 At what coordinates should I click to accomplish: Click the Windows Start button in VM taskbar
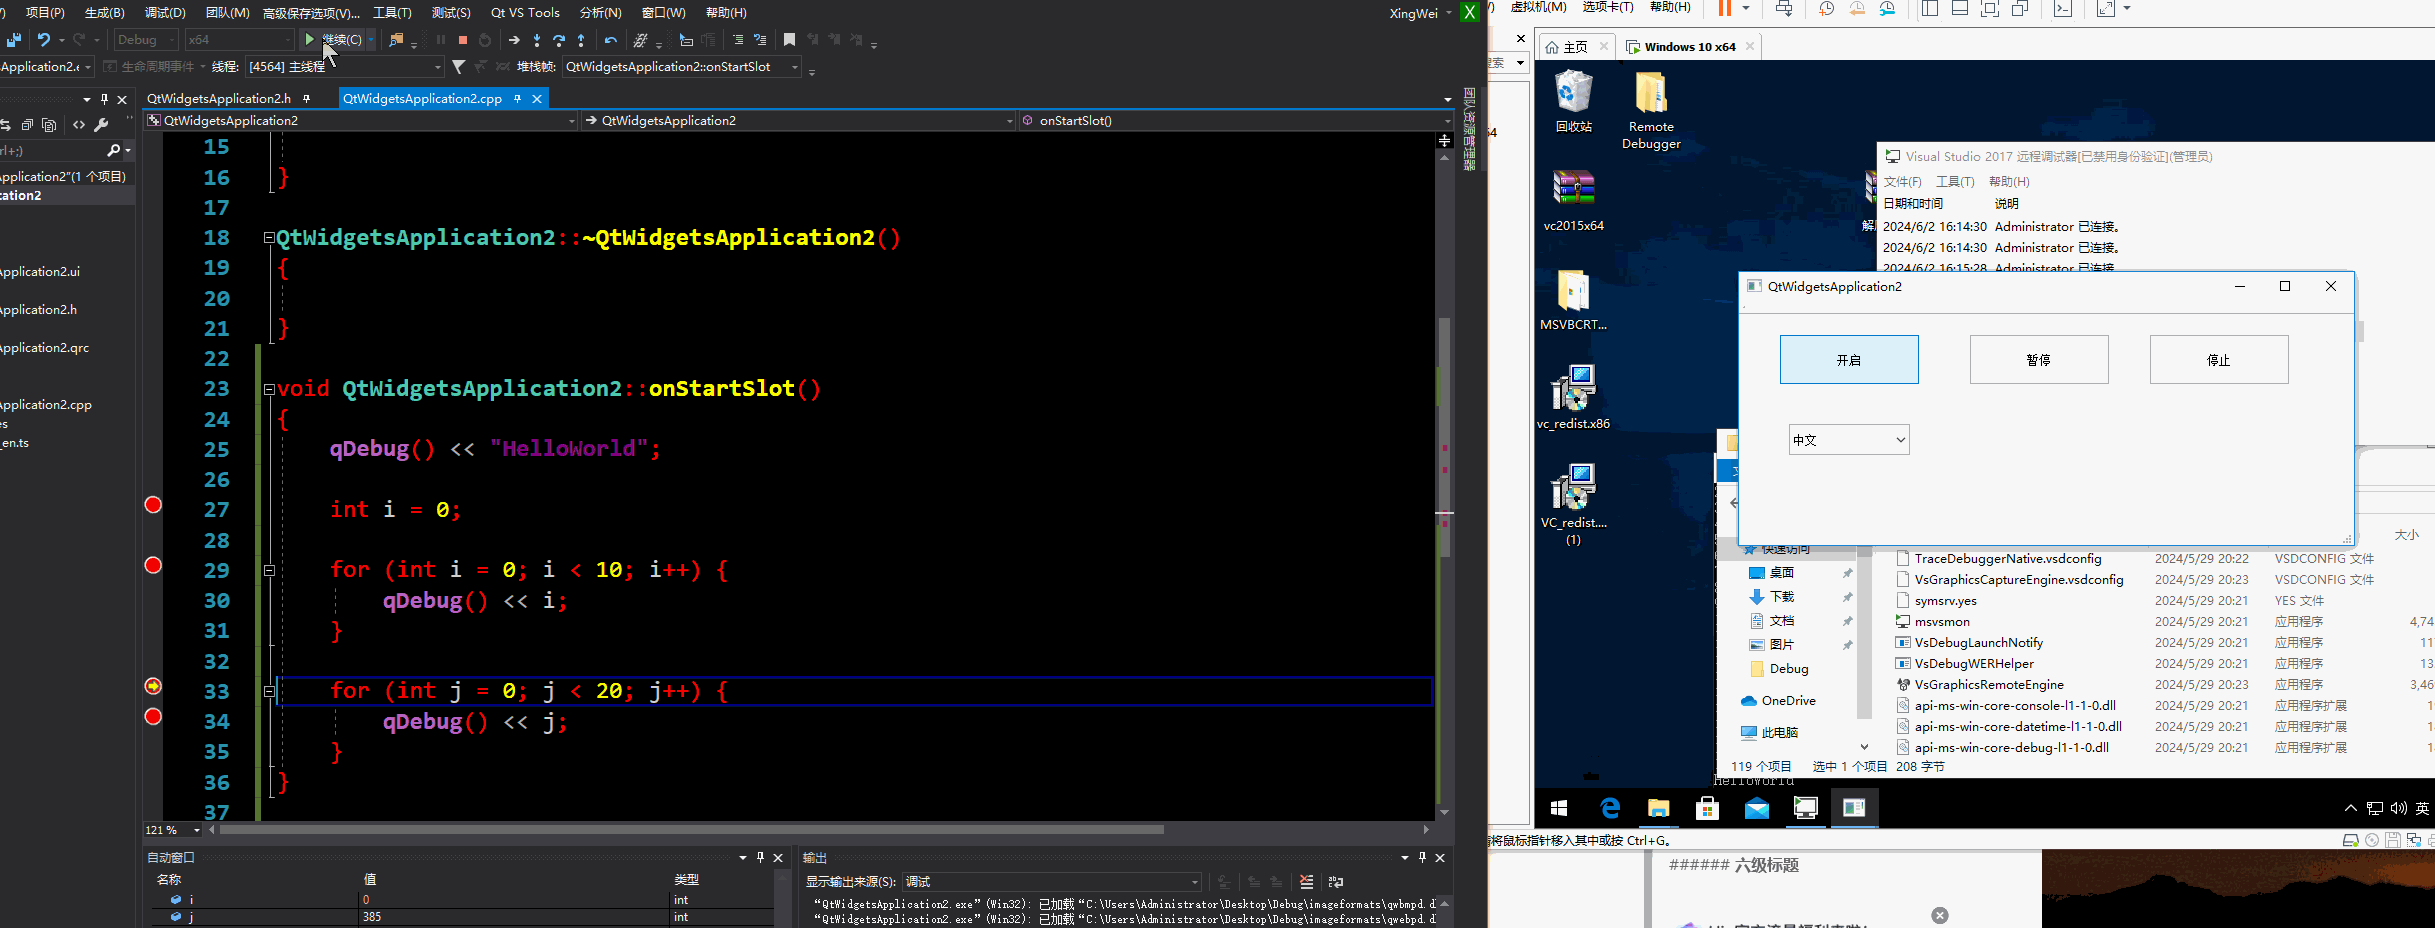[1559, 808]
